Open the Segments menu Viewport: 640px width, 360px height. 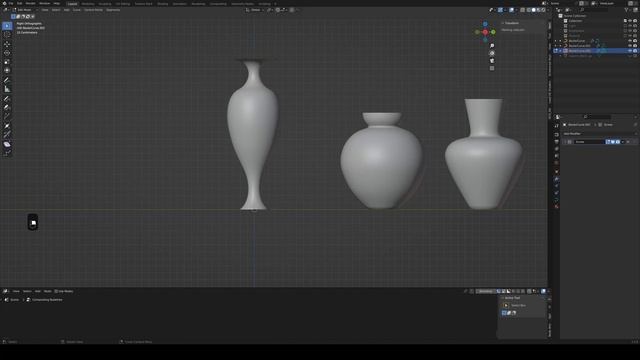[113, 10]
